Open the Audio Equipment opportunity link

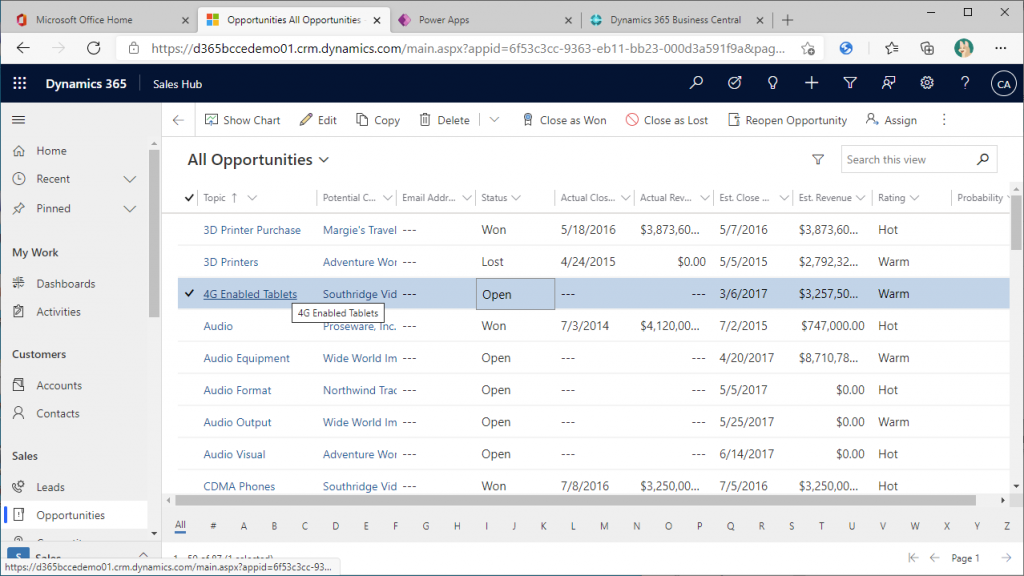246,358
